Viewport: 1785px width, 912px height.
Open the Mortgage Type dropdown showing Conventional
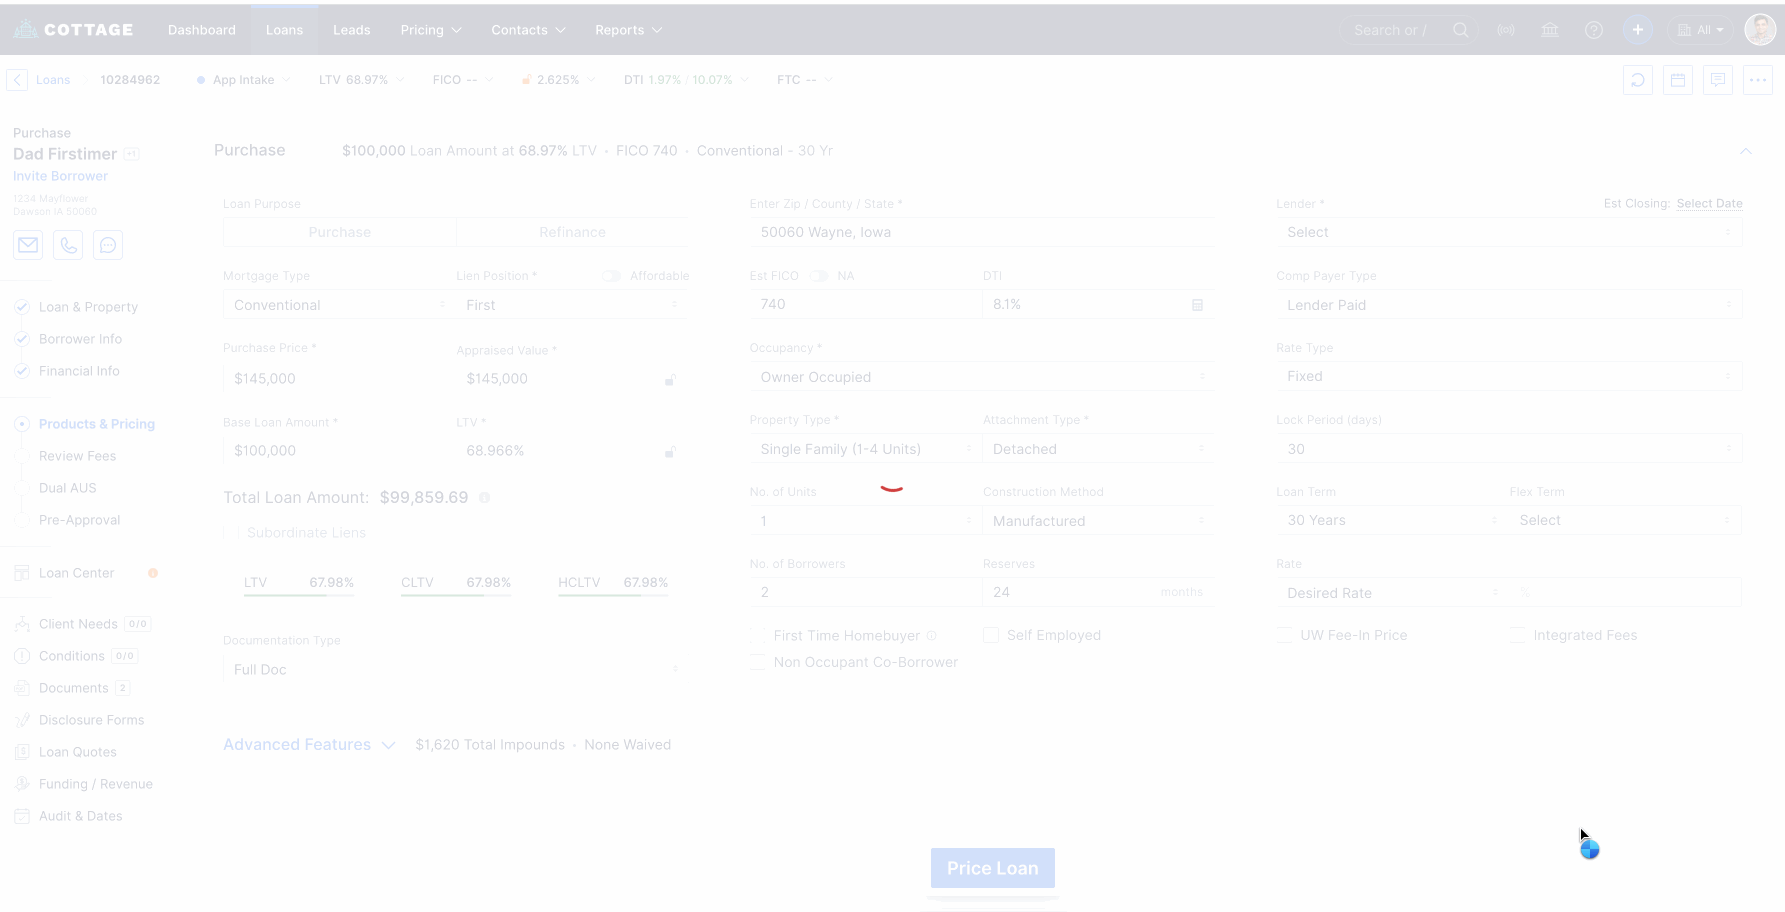(338, 305)
